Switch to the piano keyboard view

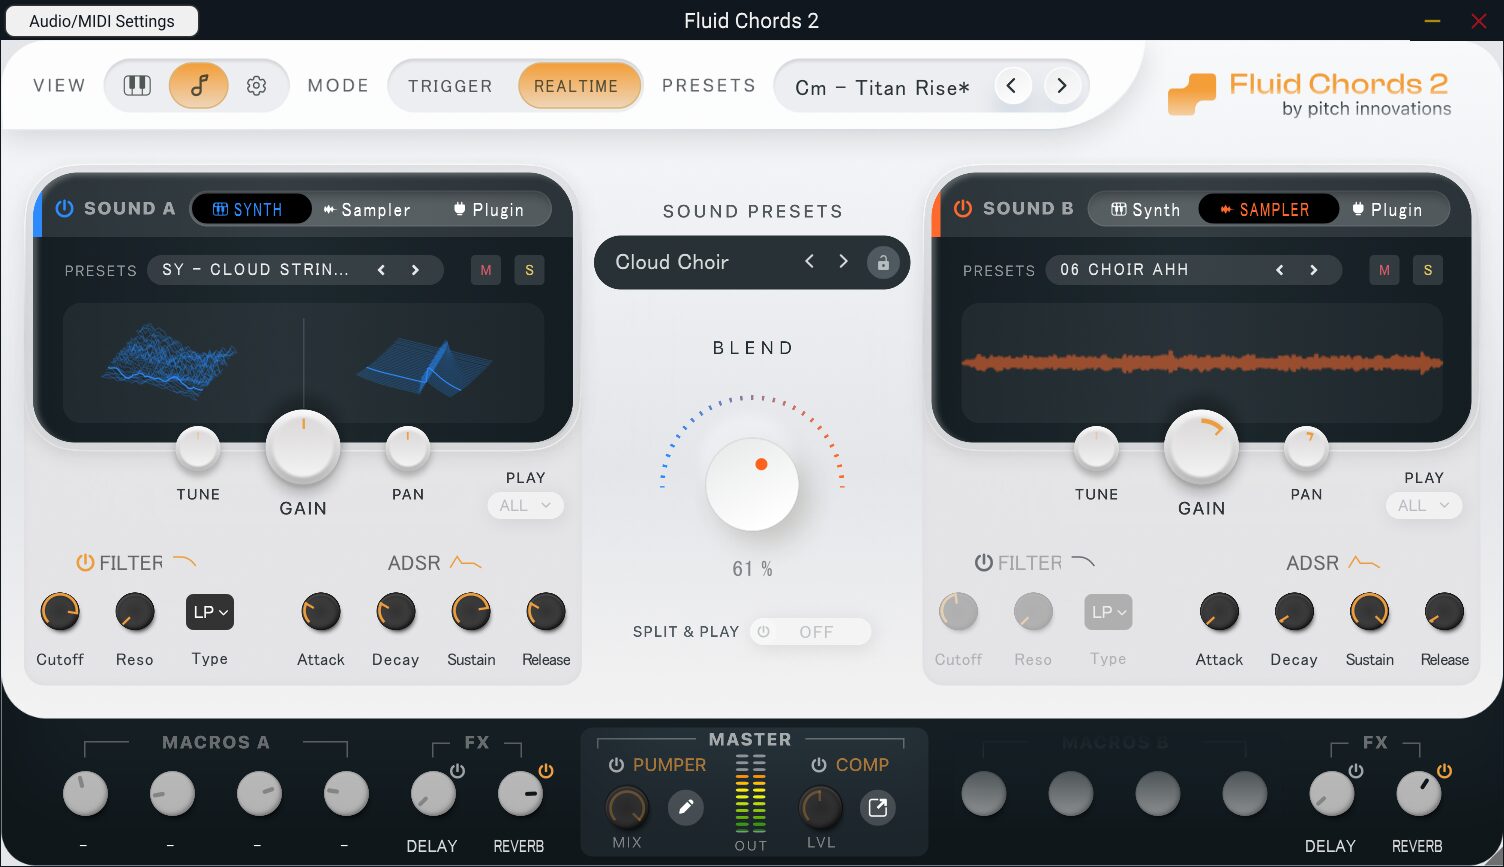(137, 86)
